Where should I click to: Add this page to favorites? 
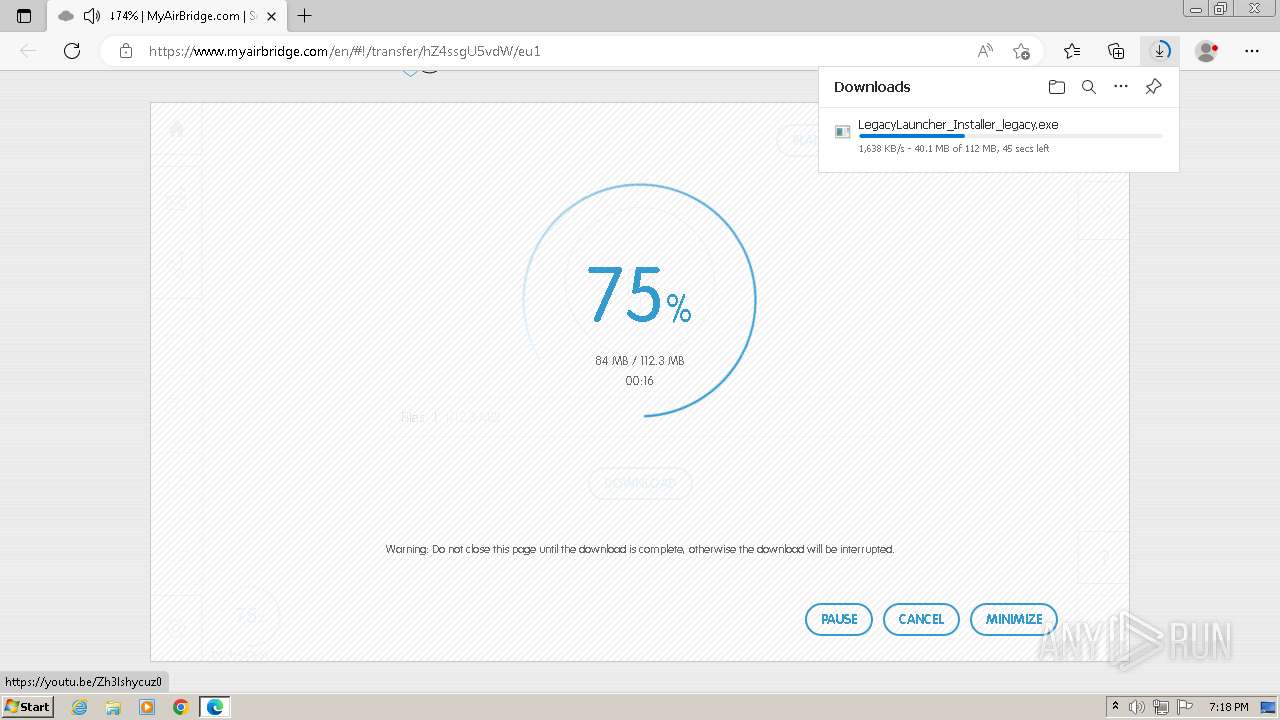(x=1021, y=51)
